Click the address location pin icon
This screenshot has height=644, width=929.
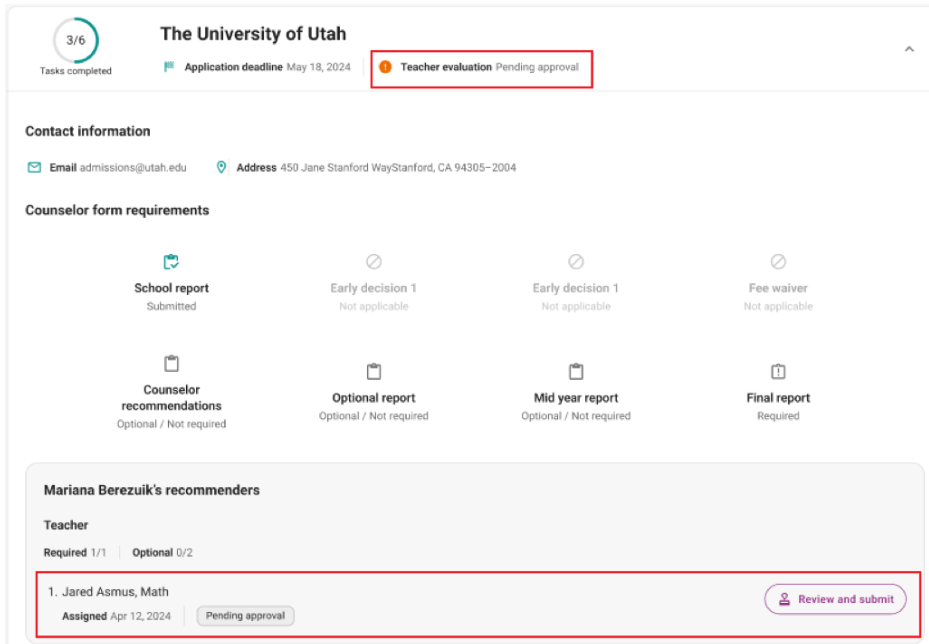point(221,167)
